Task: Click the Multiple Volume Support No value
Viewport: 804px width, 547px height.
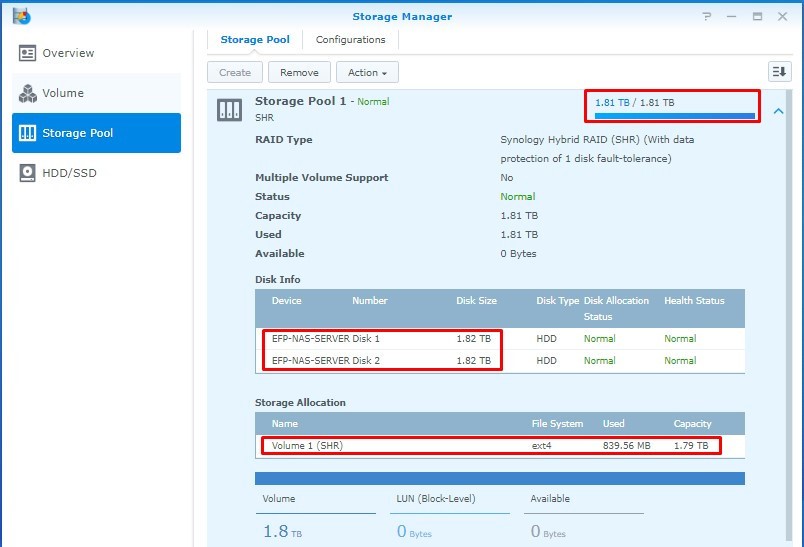Action: pos(507,178)
